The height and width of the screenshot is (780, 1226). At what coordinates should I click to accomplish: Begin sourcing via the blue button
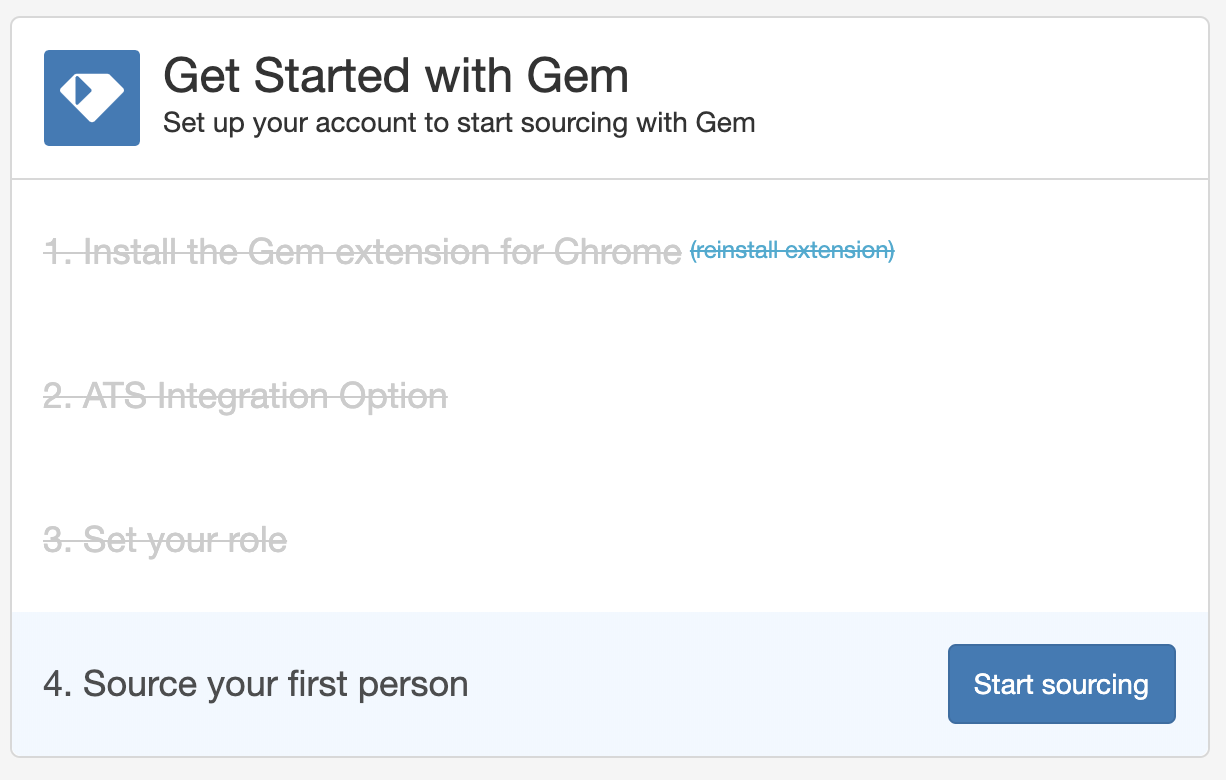tap(1061, 684)
